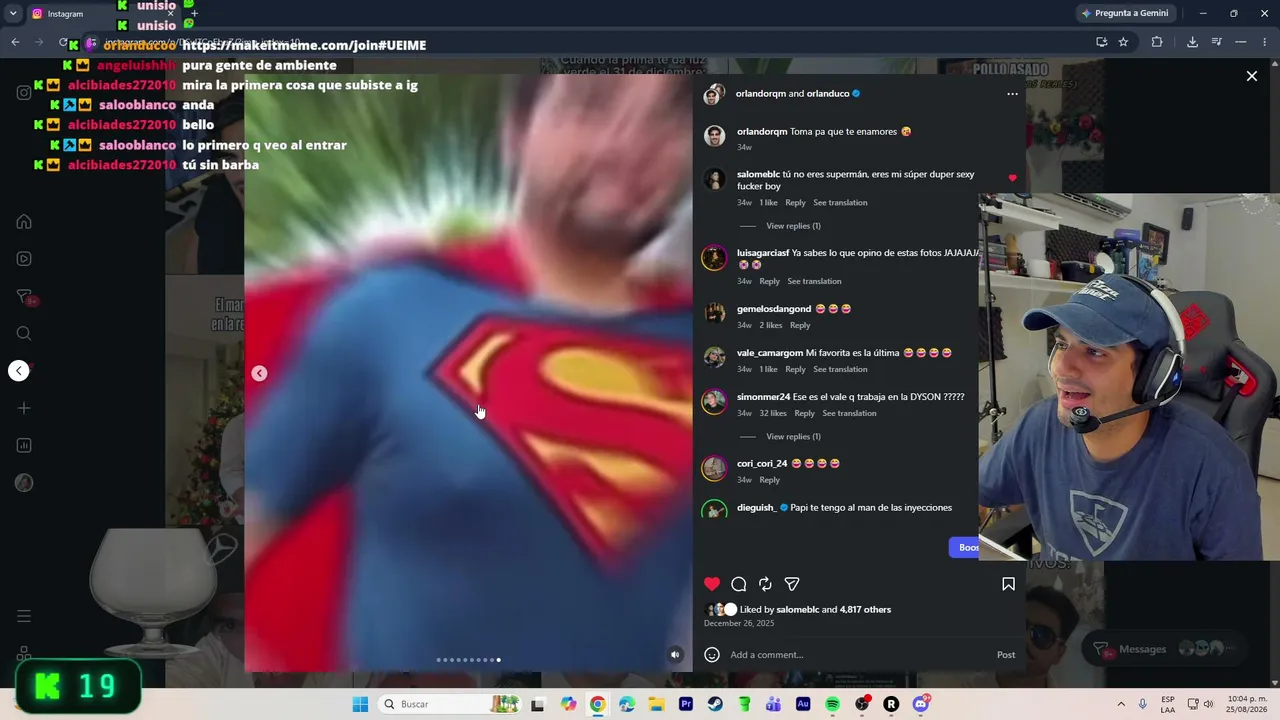
Task: See translation of salomeblc's comment
Action: click(x=840, y=203)
